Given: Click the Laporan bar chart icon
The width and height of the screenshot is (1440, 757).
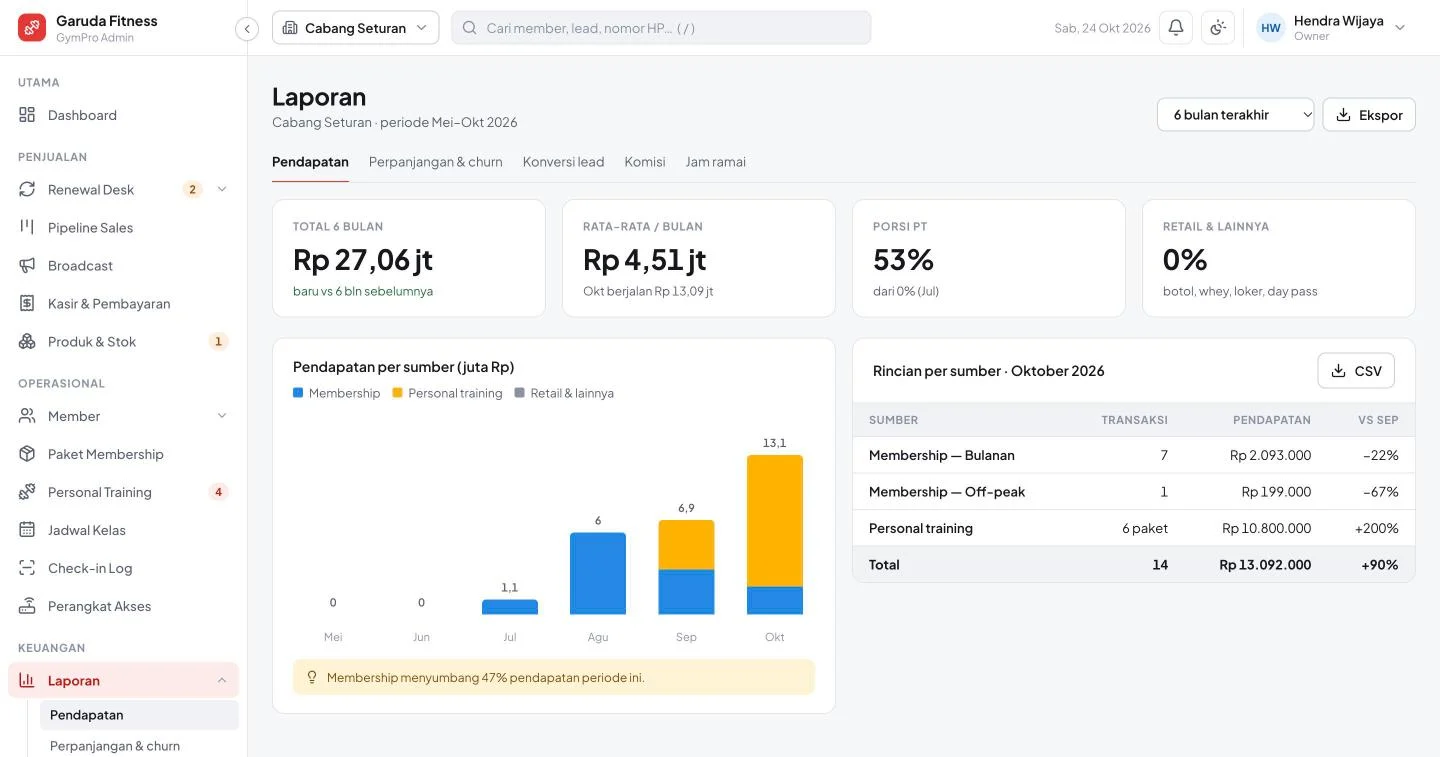Looking at the screenshot, I should coord(27,681).
